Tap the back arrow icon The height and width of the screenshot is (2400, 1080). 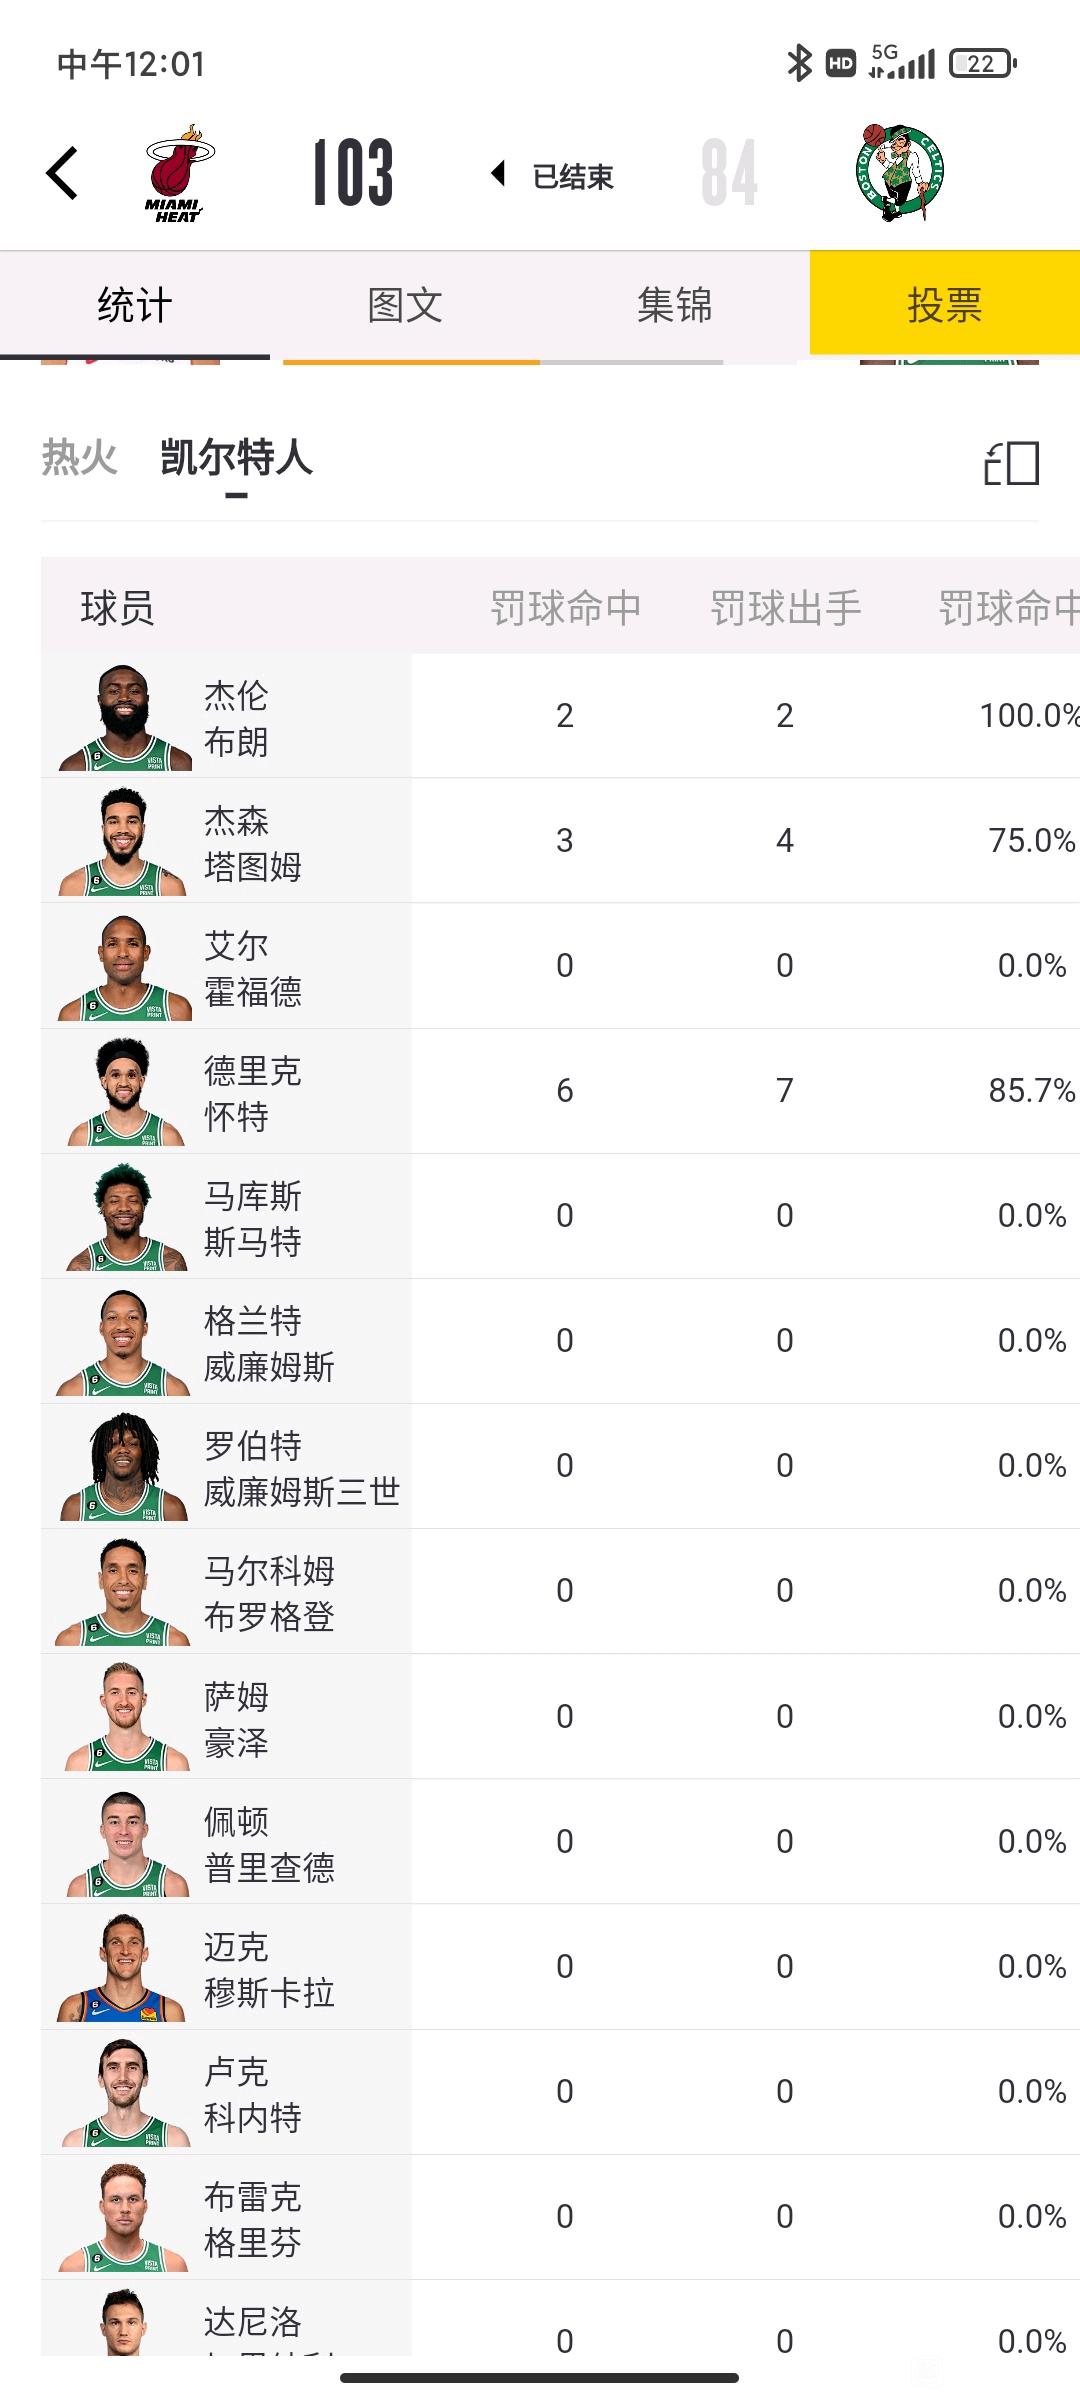click(62, 173)
